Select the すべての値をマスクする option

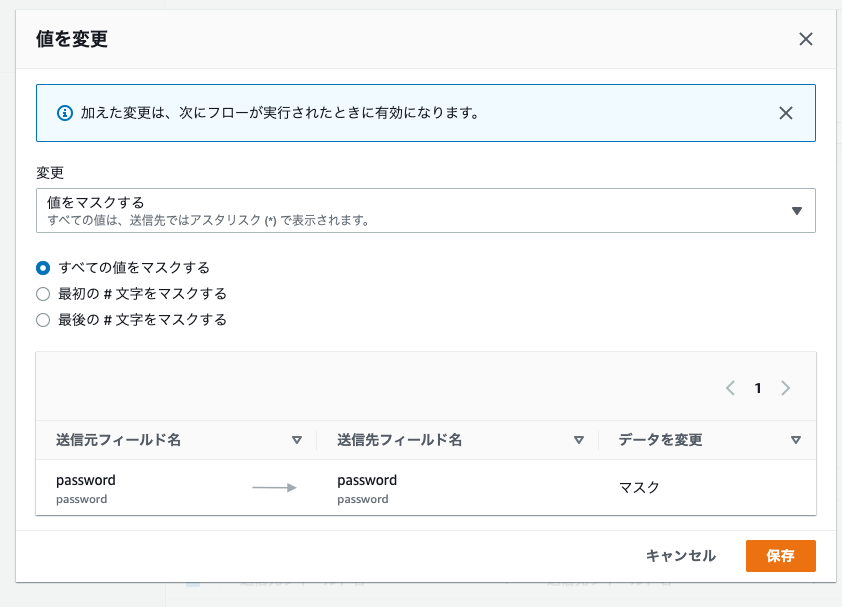point(42,268)
